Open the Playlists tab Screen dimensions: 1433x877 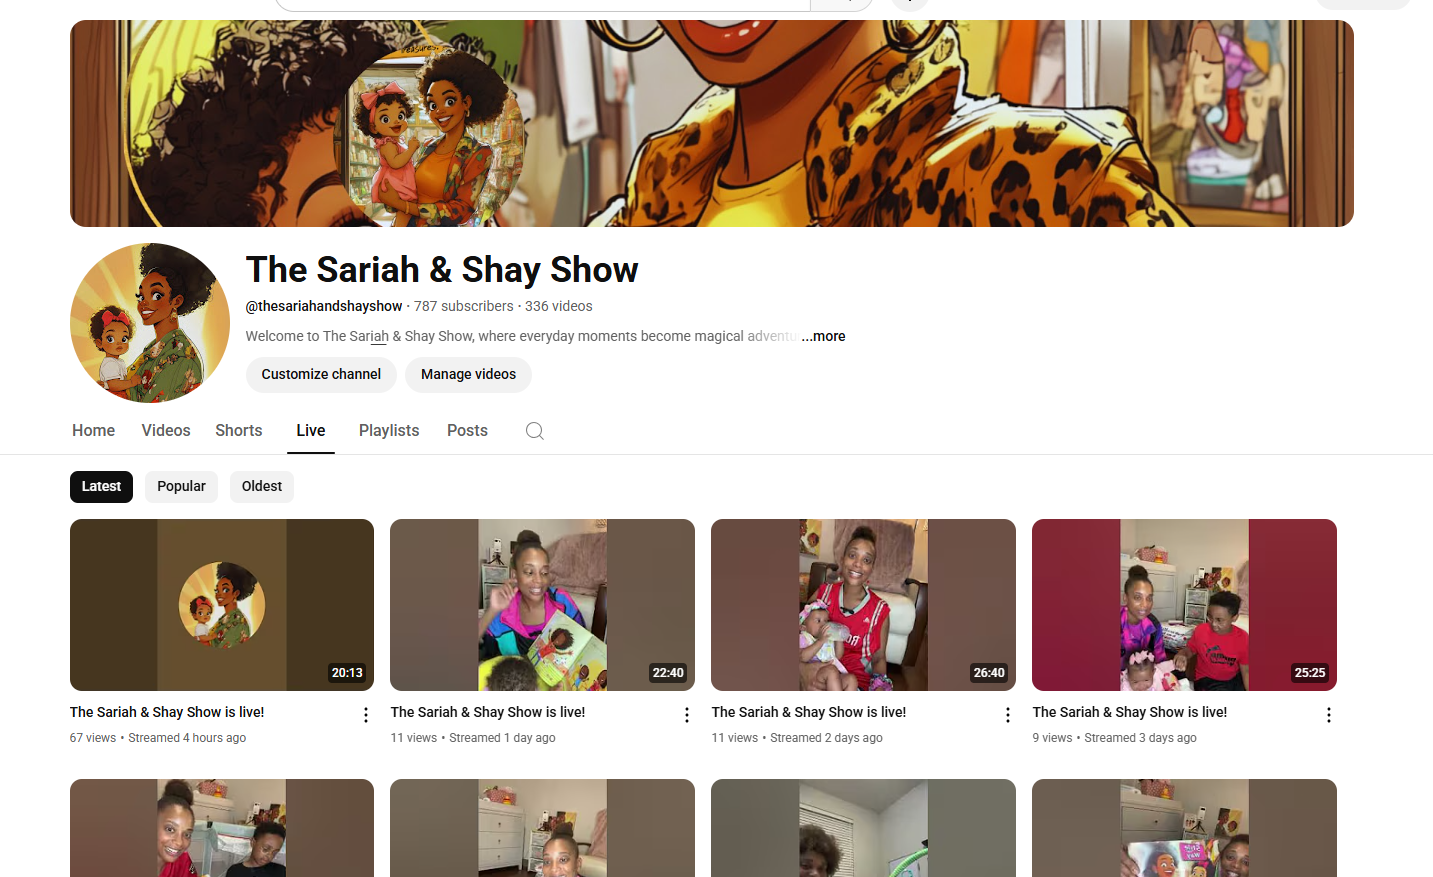tap(389, 430)
